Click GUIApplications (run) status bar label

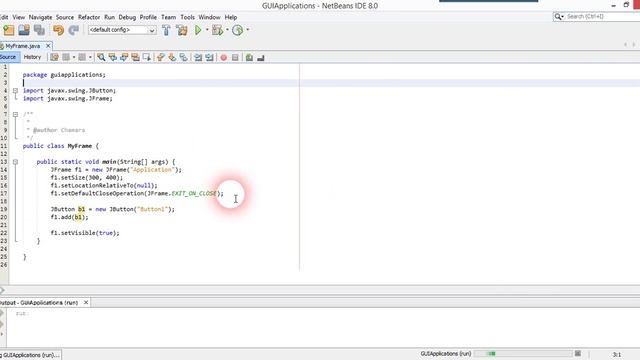click(446, 353)
